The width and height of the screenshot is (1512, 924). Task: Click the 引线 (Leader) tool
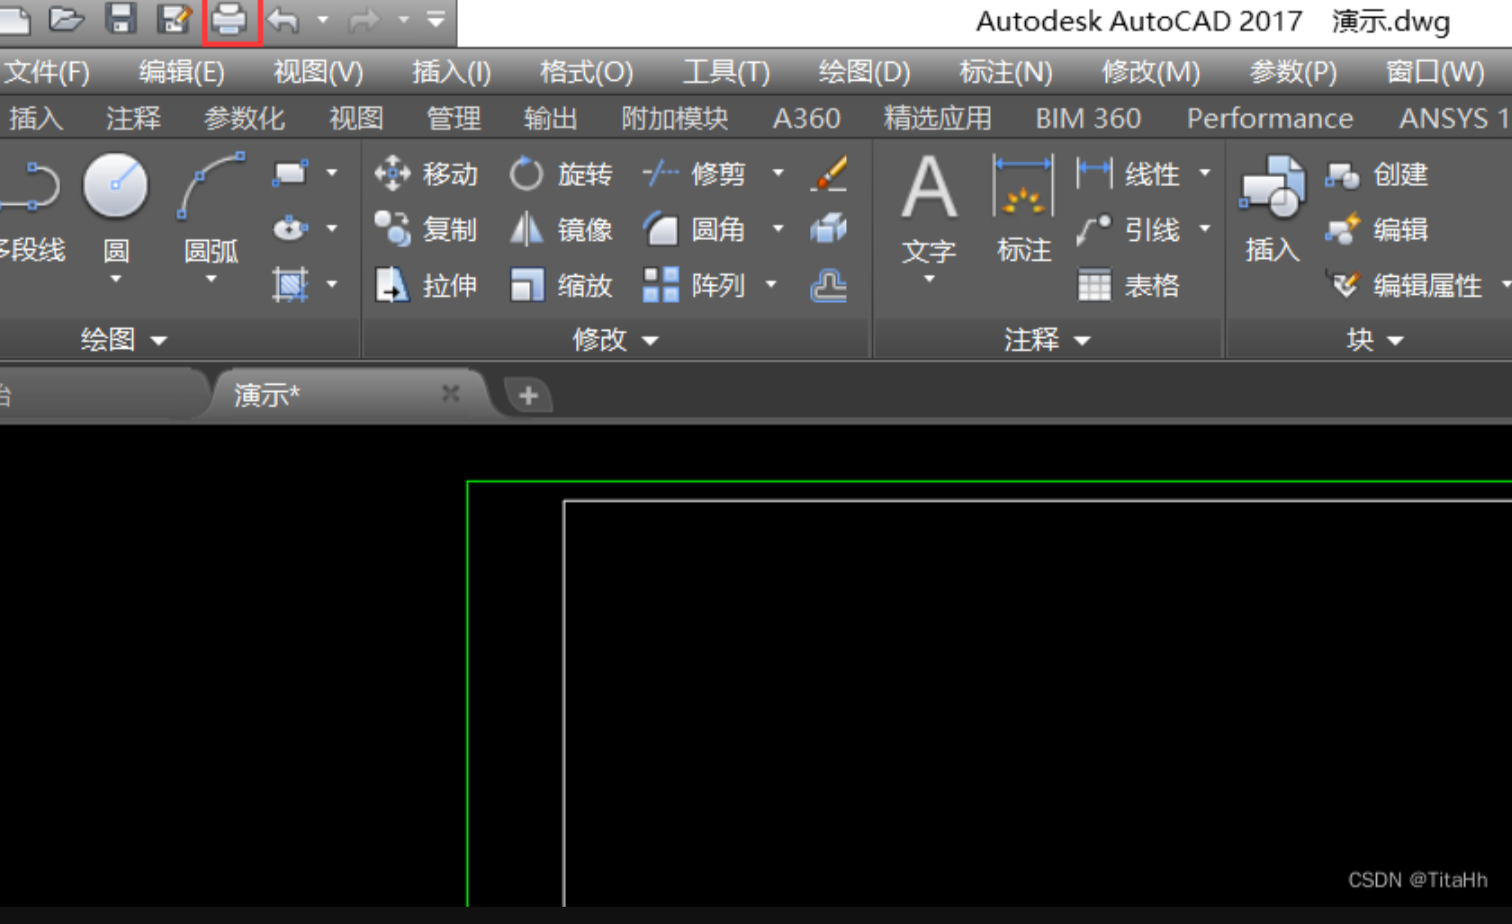1128,229
